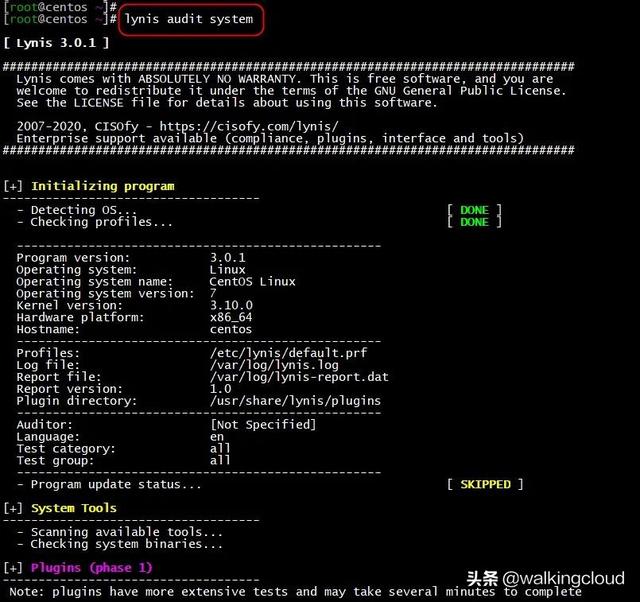Click the program version value 3.0.1
The width and height of the screenshot is (640, 602).
pos(228,258)
